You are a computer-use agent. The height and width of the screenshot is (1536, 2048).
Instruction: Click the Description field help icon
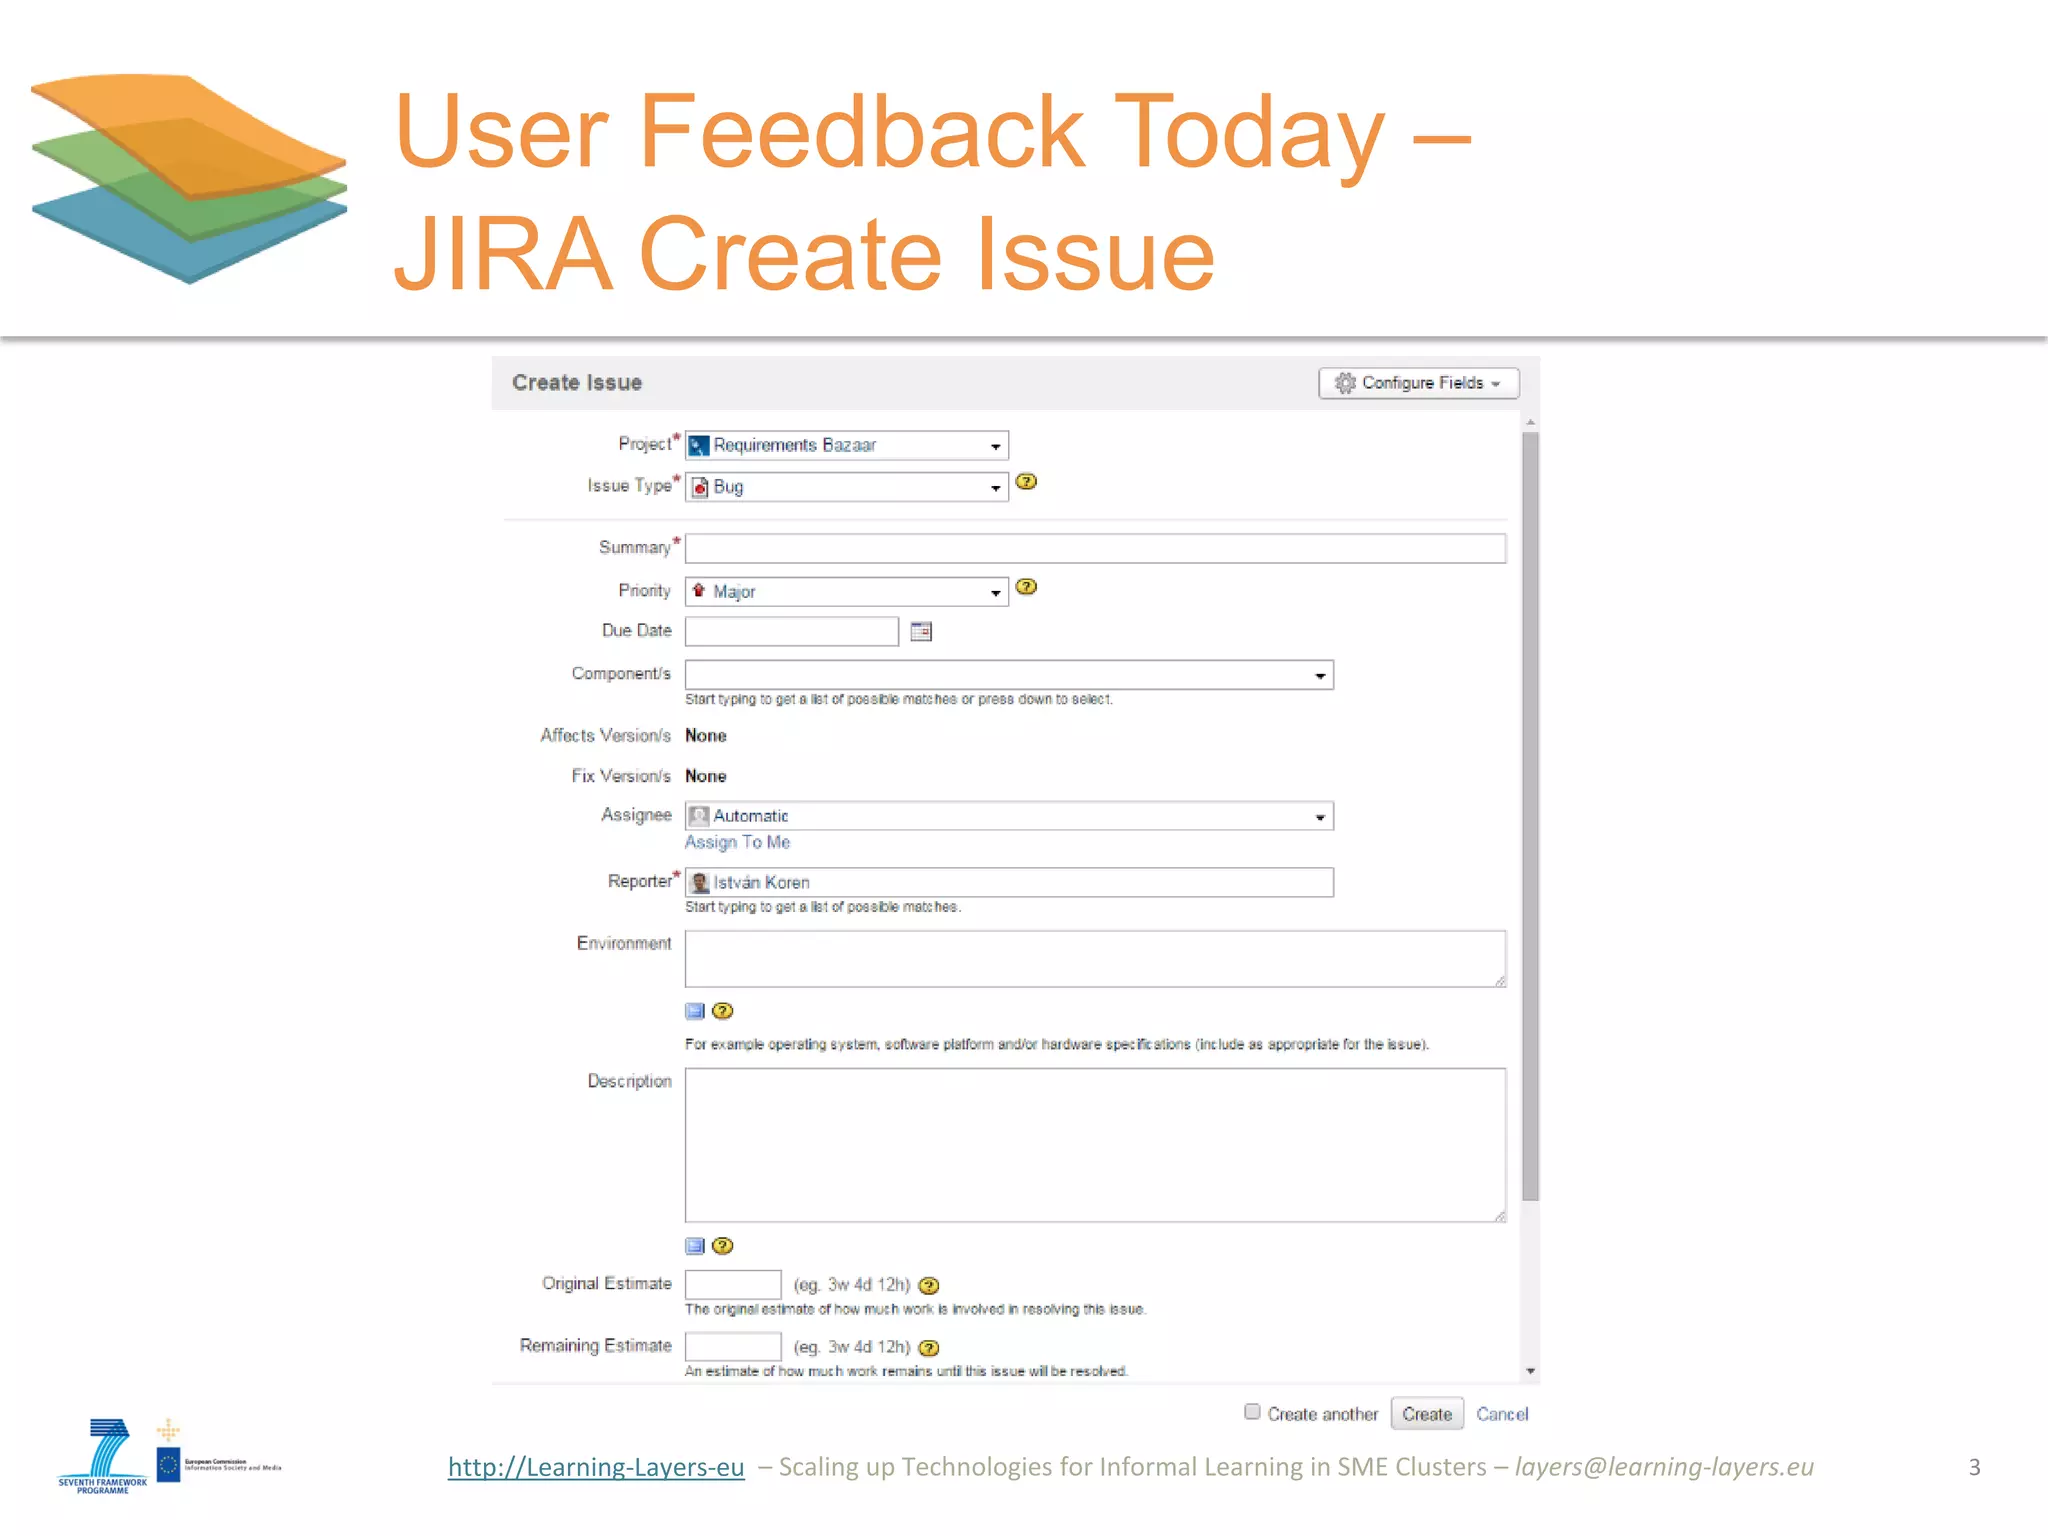(723, 1246)
